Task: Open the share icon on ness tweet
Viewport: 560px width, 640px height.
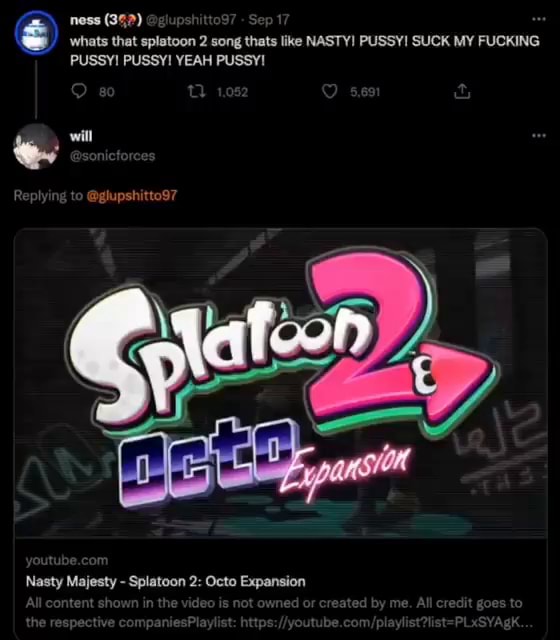Action: (462, 91)
